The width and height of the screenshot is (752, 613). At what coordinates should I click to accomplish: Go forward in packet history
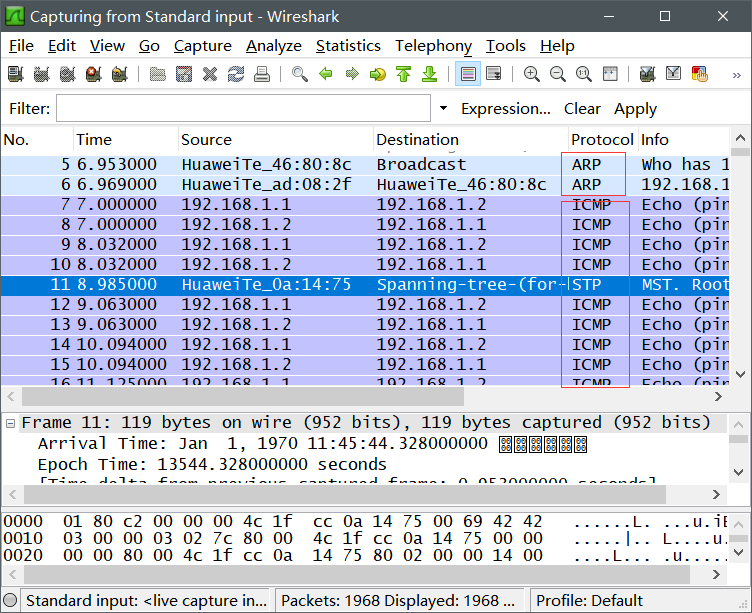[352, 74]
